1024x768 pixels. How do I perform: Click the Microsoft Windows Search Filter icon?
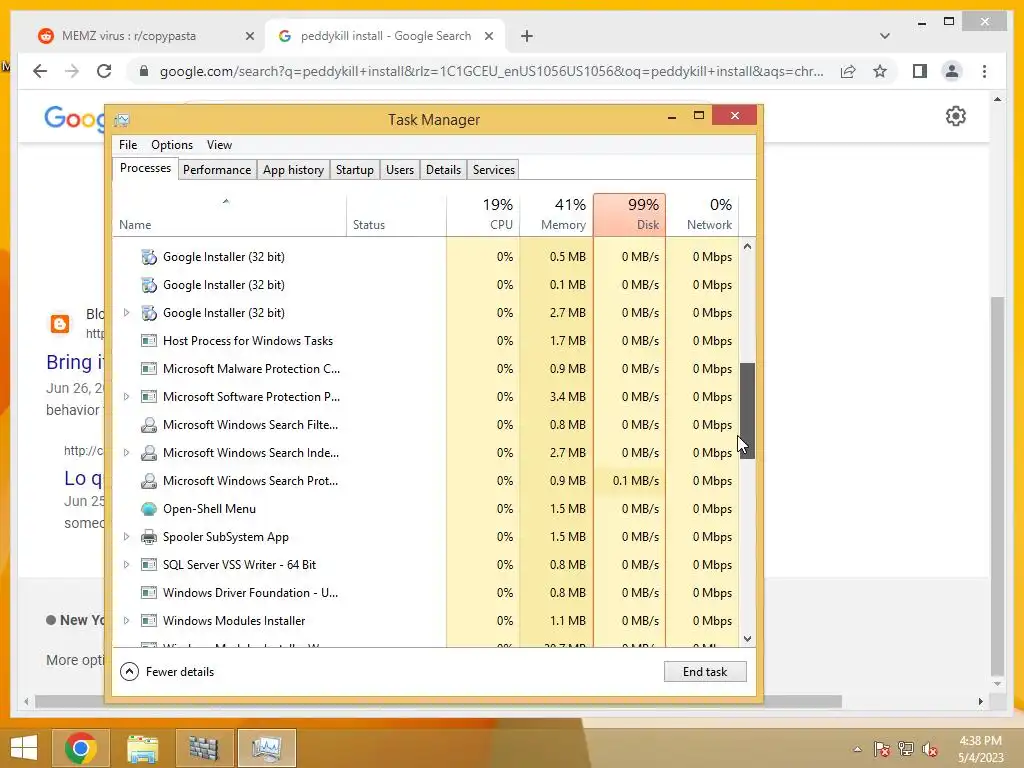tap(149, 424)
